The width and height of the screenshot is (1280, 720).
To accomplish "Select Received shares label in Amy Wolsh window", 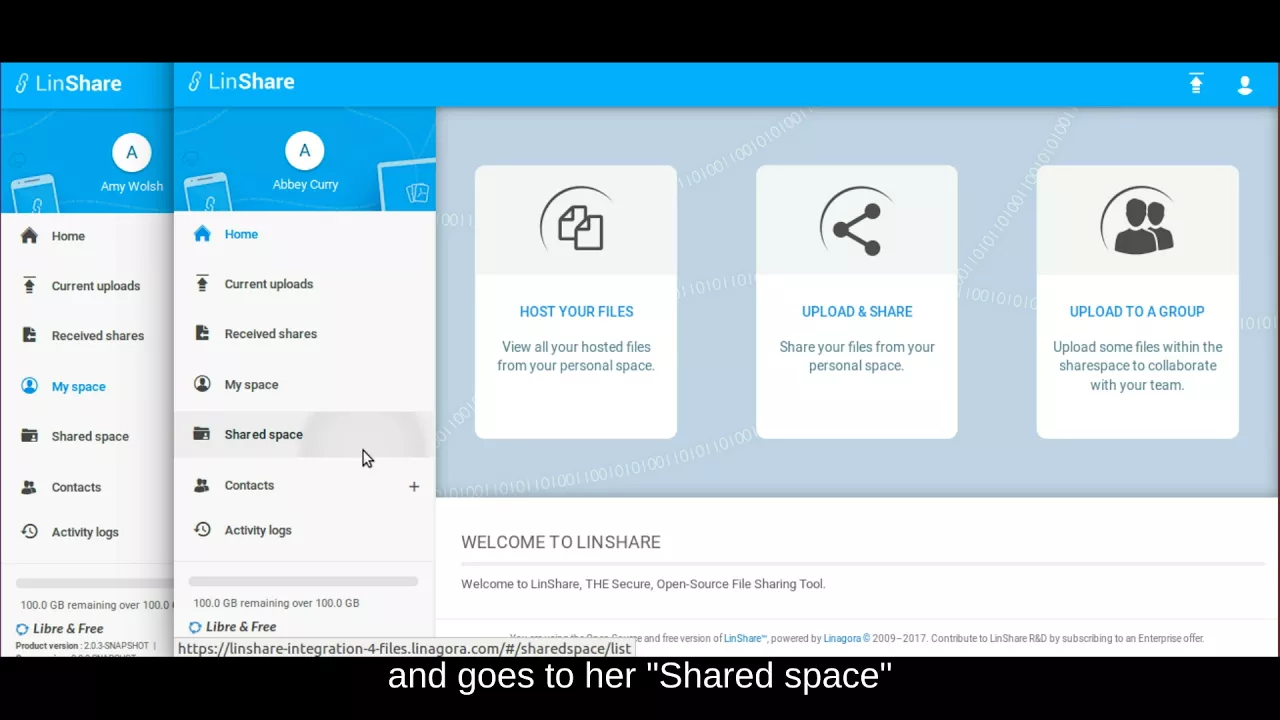I will coord(98,336).
